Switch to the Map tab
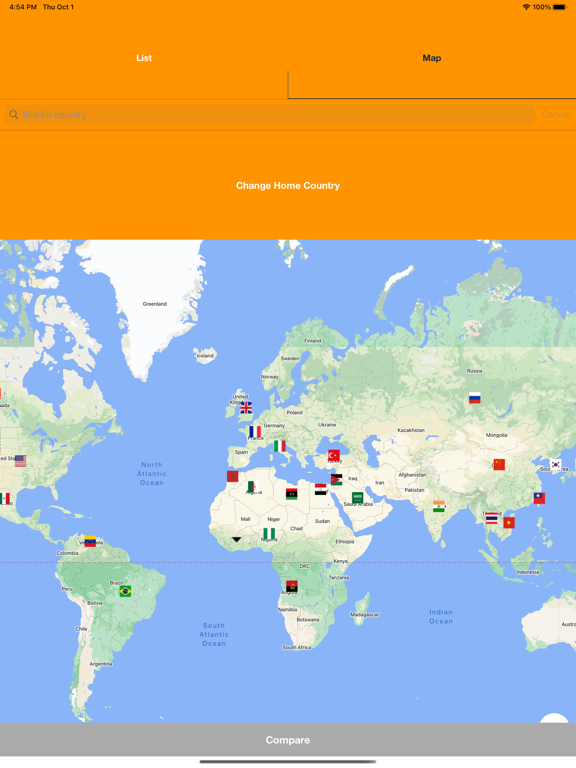 (x=432, y=58)
